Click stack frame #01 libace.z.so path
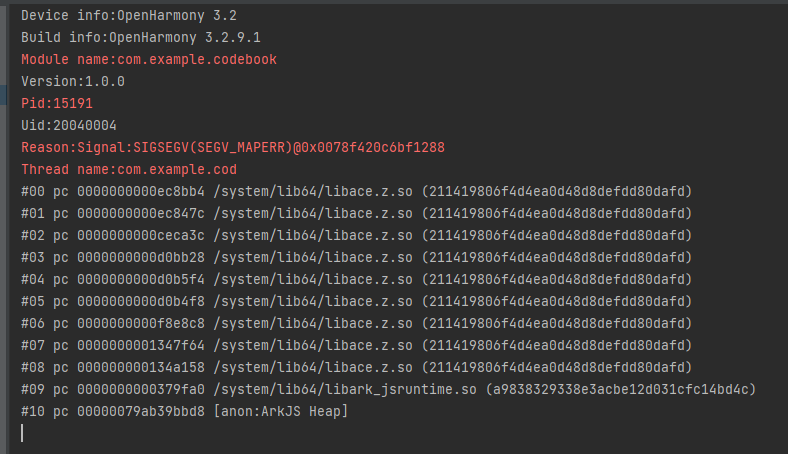 313,214
